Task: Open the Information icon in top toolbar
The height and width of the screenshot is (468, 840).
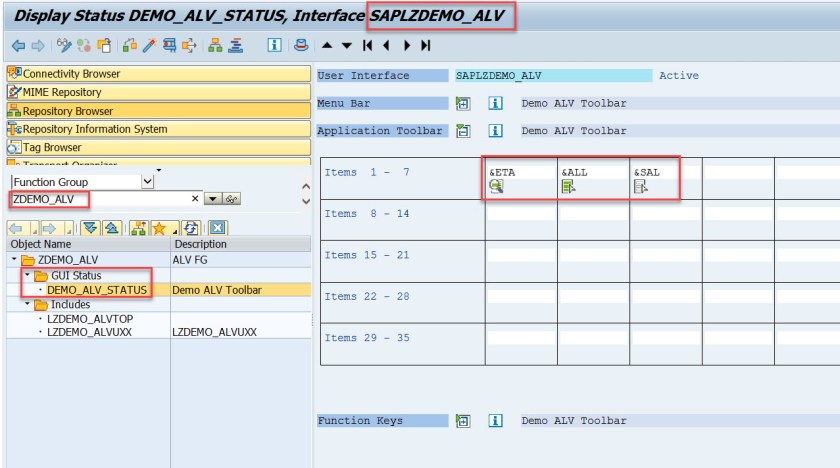Action: [x=274, y=46]
